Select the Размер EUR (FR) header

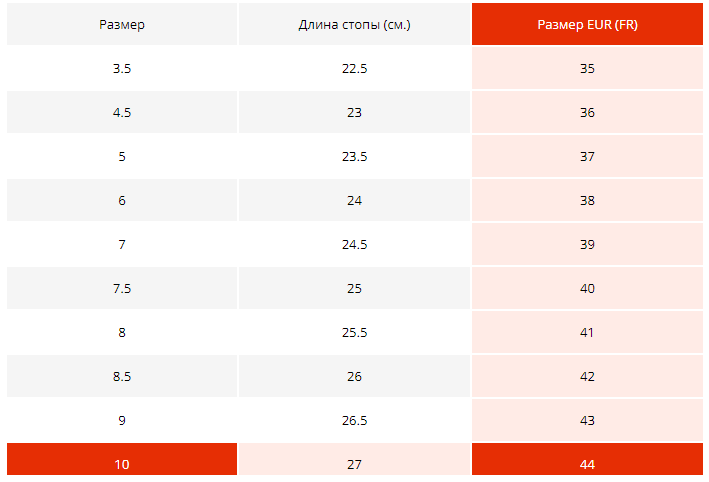click(x=587, y=24)
